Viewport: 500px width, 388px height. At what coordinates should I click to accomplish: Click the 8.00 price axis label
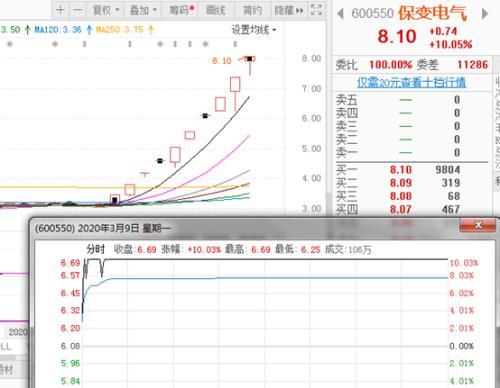pyautogui.click(x=311, y=59)
